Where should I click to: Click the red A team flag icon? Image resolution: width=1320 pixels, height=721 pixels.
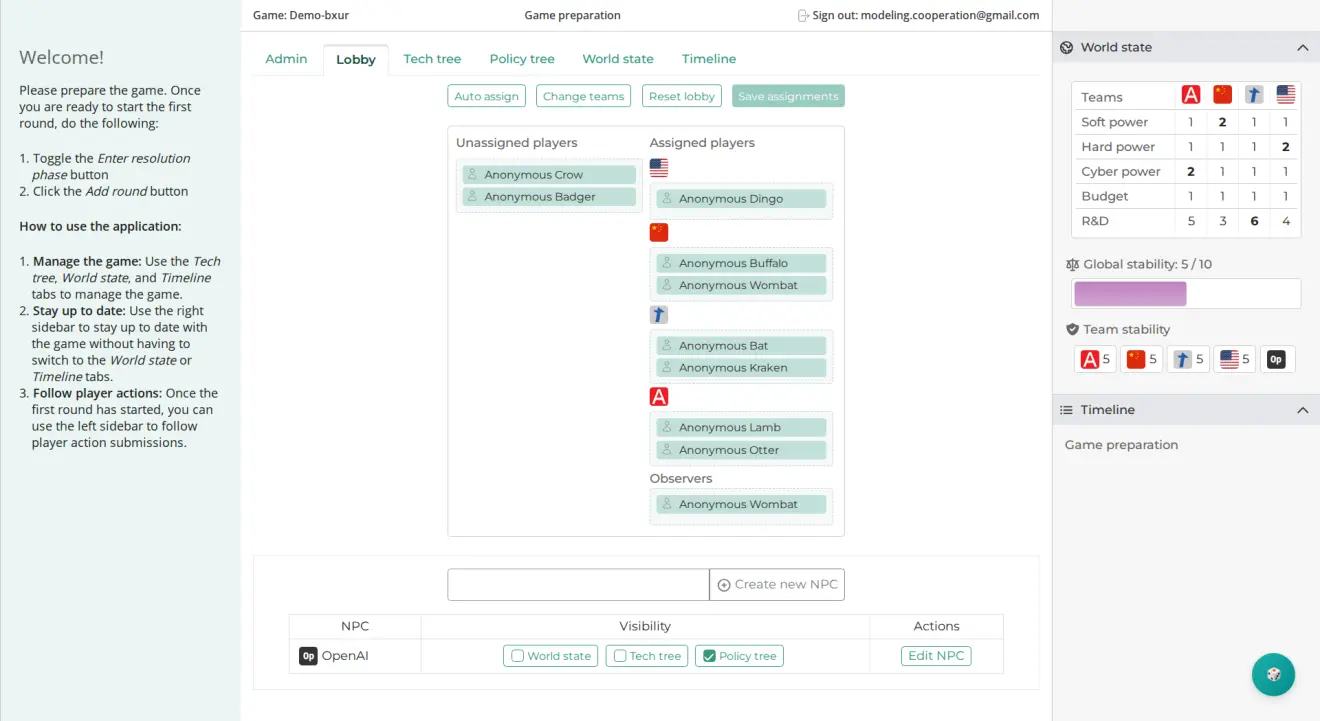click(x=659, y=396)
